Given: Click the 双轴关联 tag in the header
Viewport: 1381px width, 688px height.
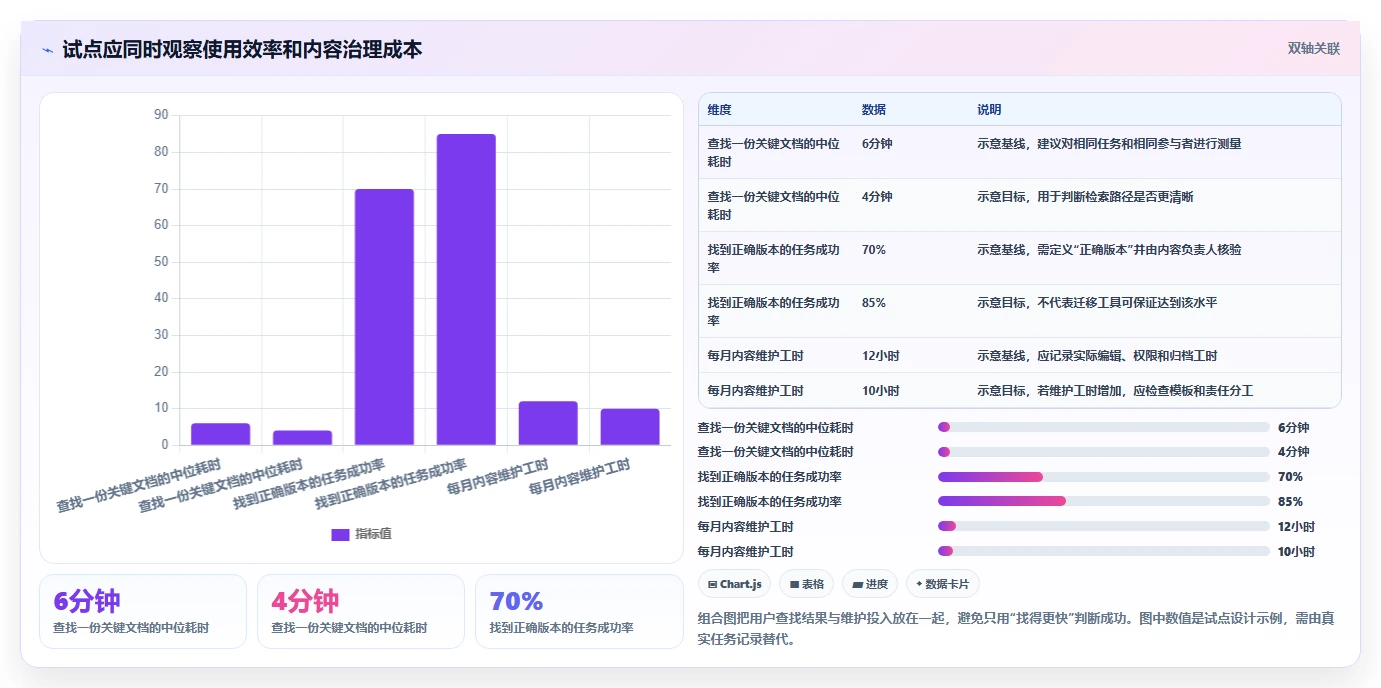Looking at the screenshot, I should pos(1313,49).
